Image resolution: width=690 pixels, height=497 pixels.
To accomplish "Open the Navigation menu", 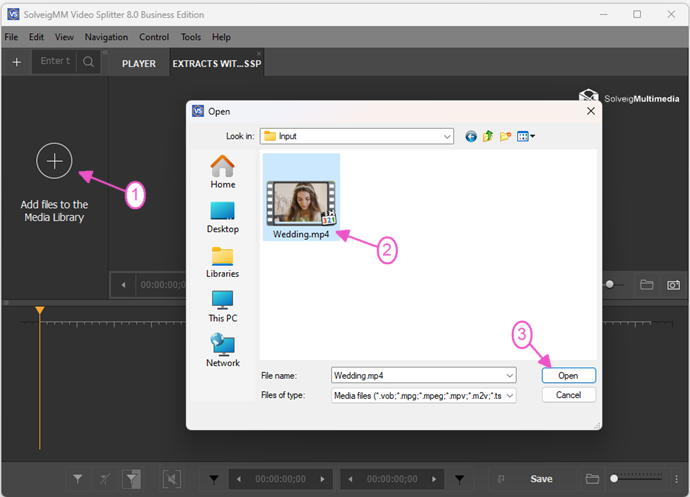I will tap(106, 37).
